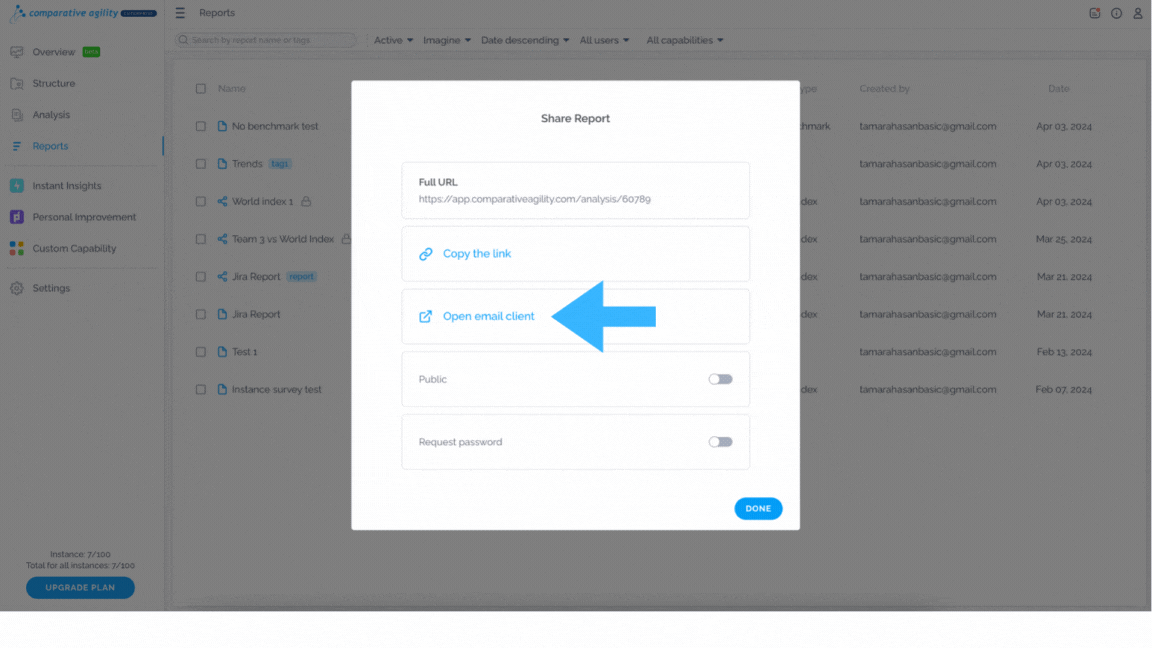This screenshot has width=1152, height=648.
Task: Open Personal Improvement section
Action: coord(82,217)
